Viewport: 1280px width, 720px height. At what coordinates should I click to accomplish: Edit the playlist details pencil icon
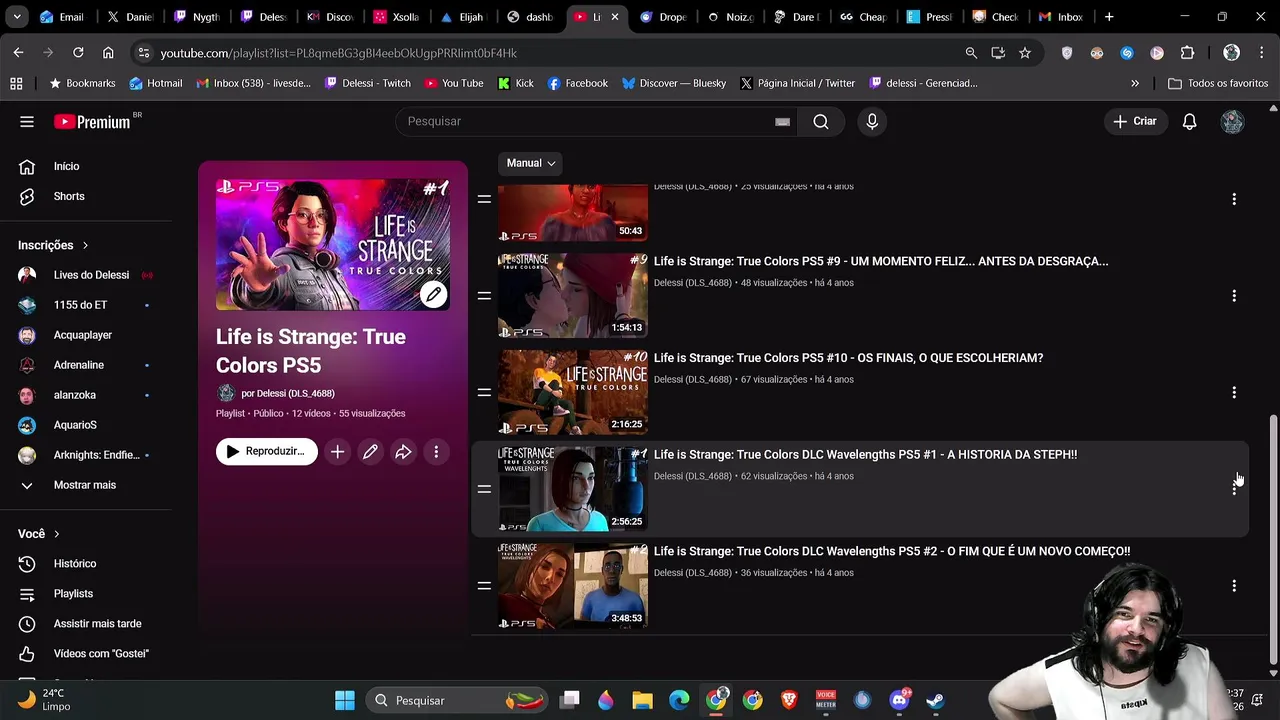tap(370, 452)
